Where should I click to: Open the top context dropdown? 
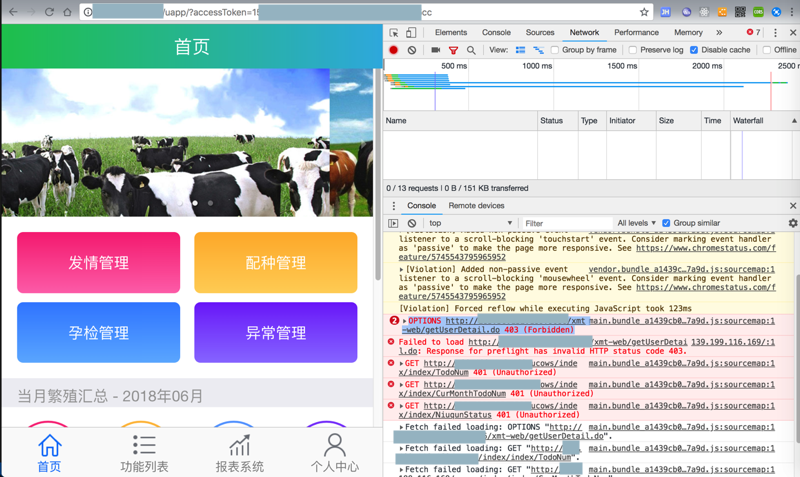(x=470, y=223)
